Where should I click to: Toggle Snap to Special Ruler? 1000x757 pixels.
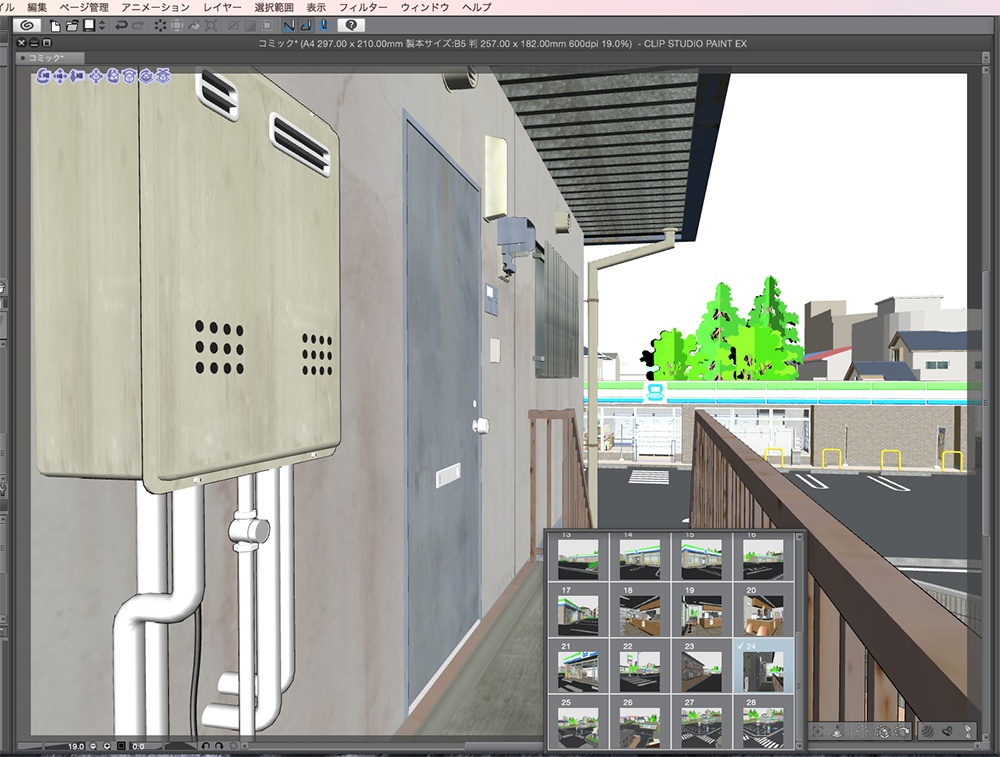pyautogui.click(x=306, y=26)
